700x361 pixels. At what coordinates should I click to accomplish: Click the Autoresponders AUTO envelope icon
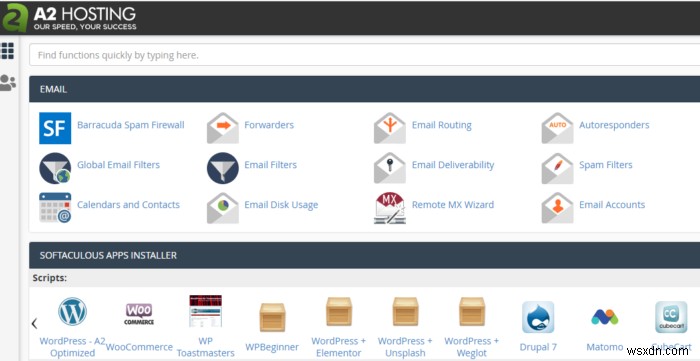558,128
